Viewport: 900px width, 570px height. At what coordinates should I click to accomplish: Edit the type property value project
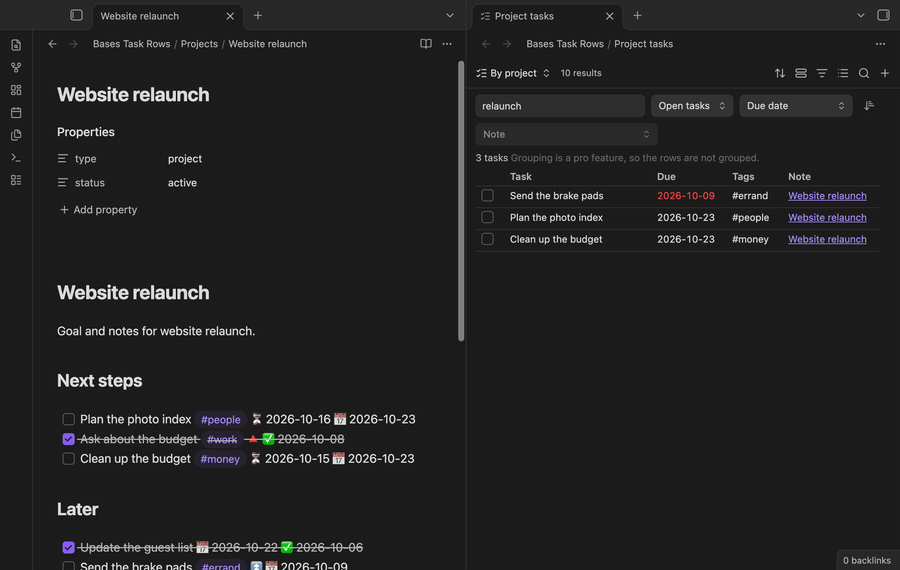(x=185, y=158)
